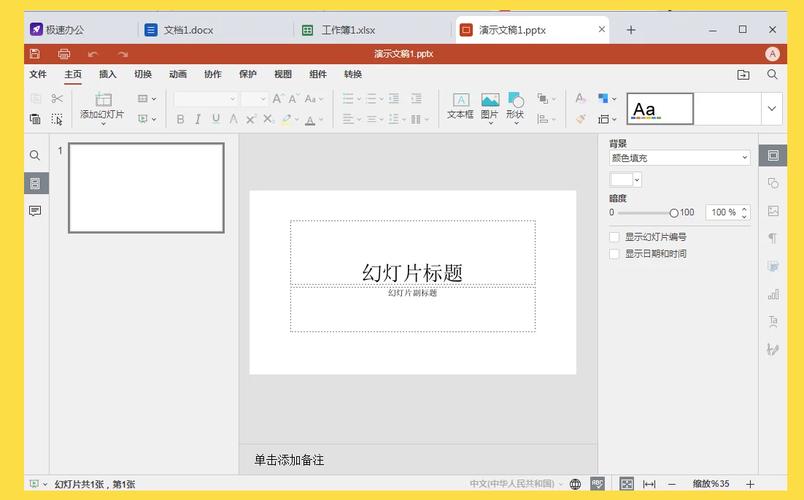This screenshot has width=804, height=500.
Task: Open the slide layout dropdown
Action: tap(147, 98)
